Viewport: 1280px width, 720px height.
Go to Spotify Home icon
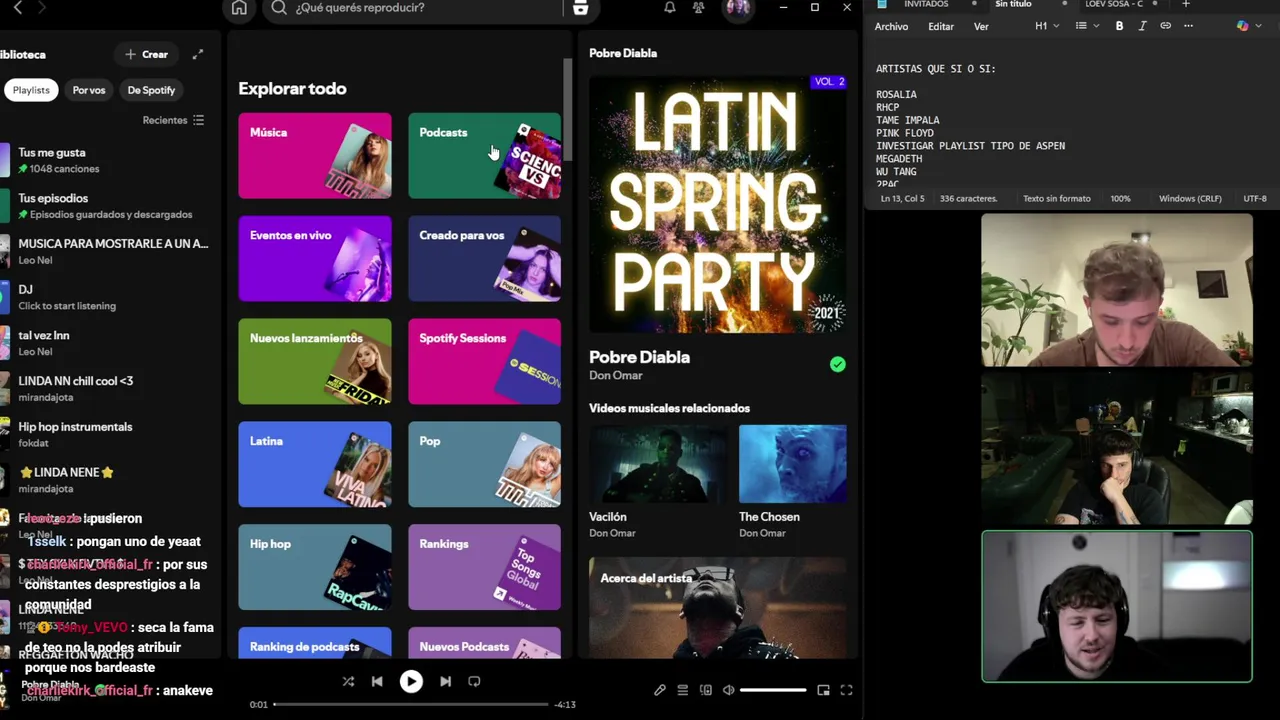(239, 8)
